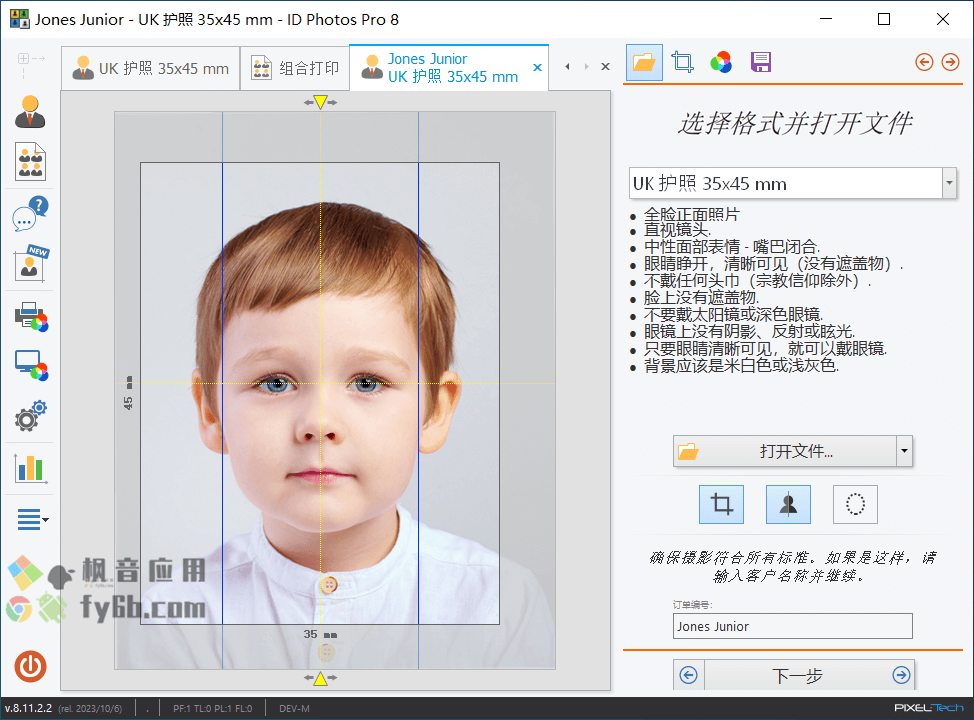Switch to the 组合打印 tab

point(295,68)
